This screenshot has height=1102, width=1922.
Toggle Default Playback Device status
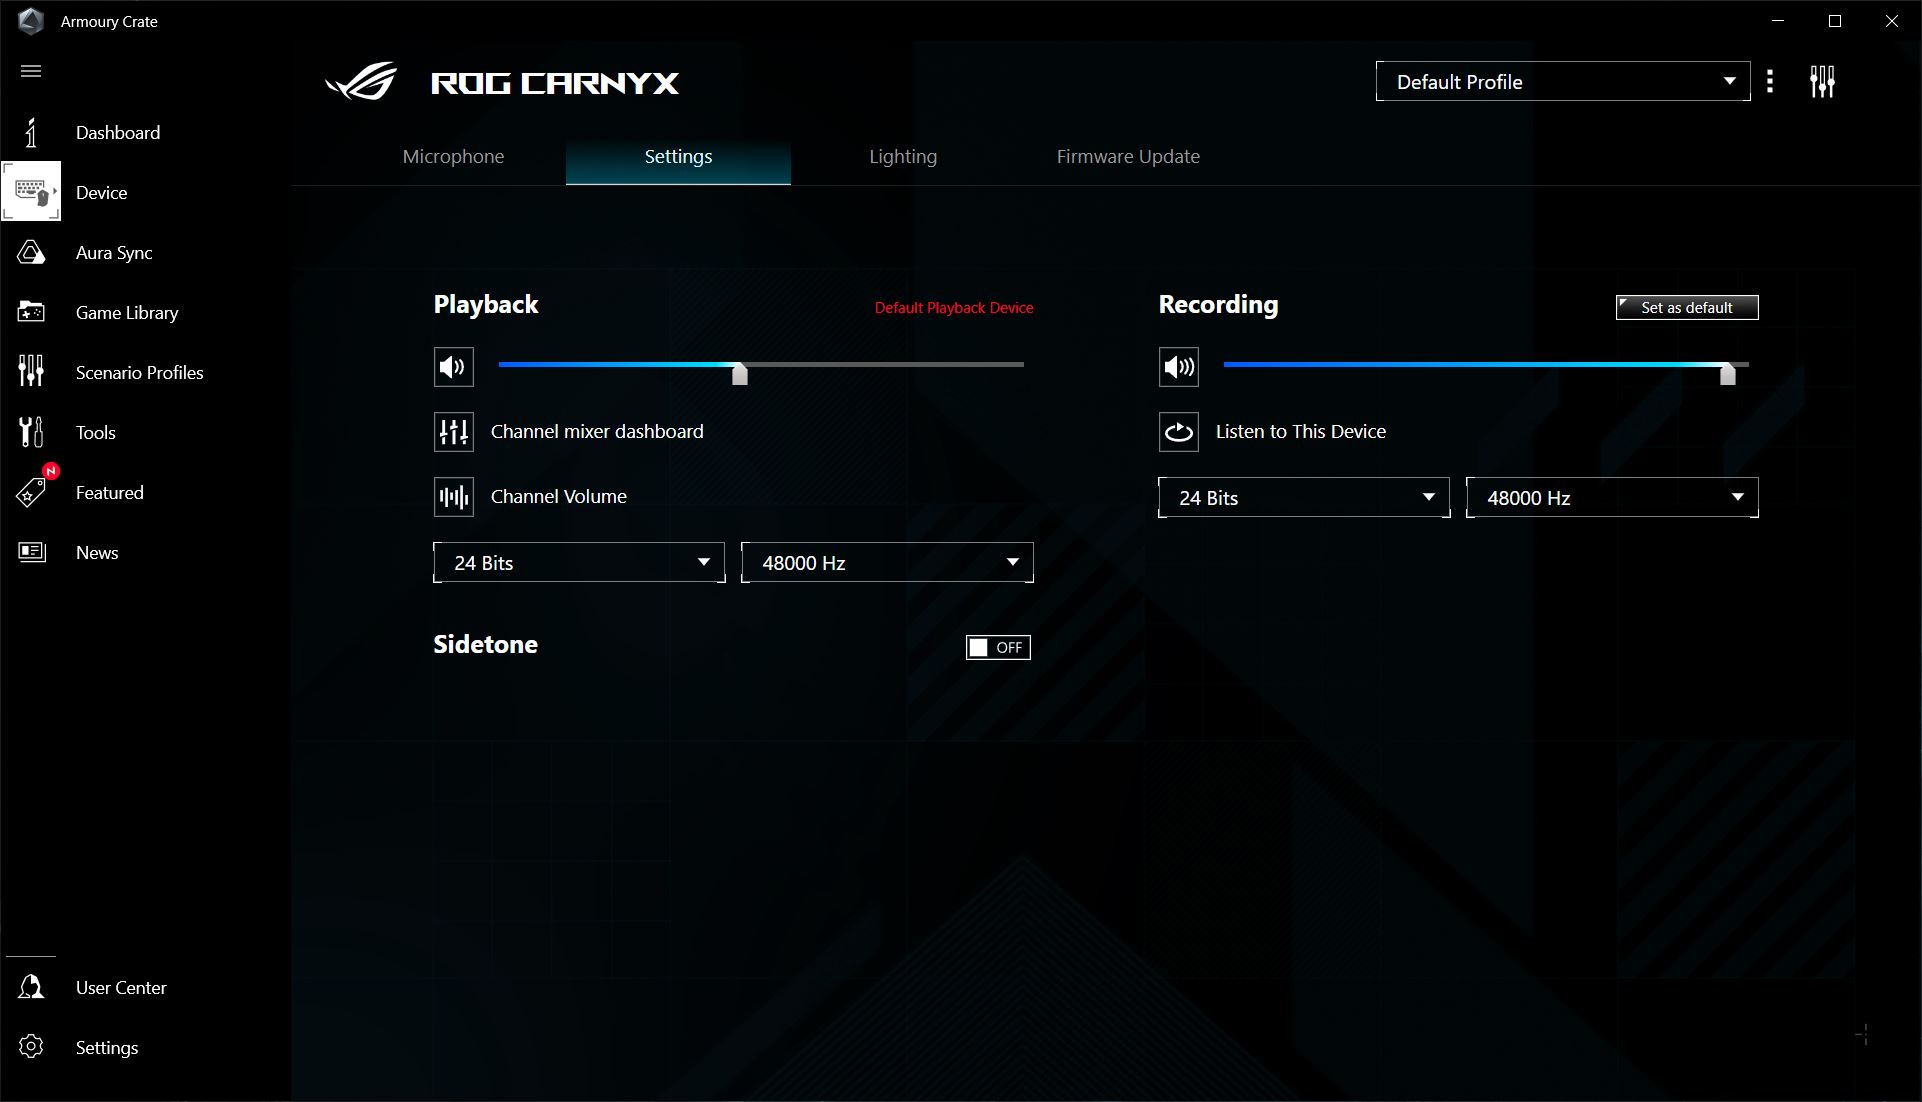tap(954, 308)
